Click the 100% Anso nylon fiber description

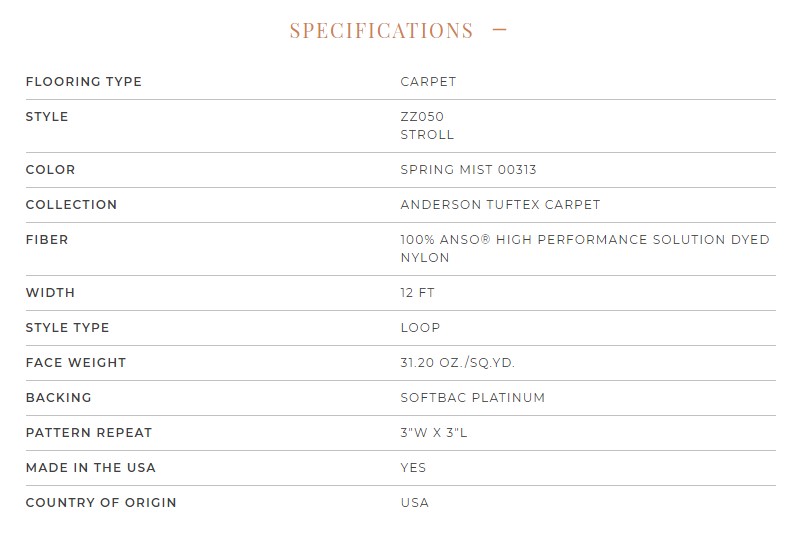(x=585, y=248)
